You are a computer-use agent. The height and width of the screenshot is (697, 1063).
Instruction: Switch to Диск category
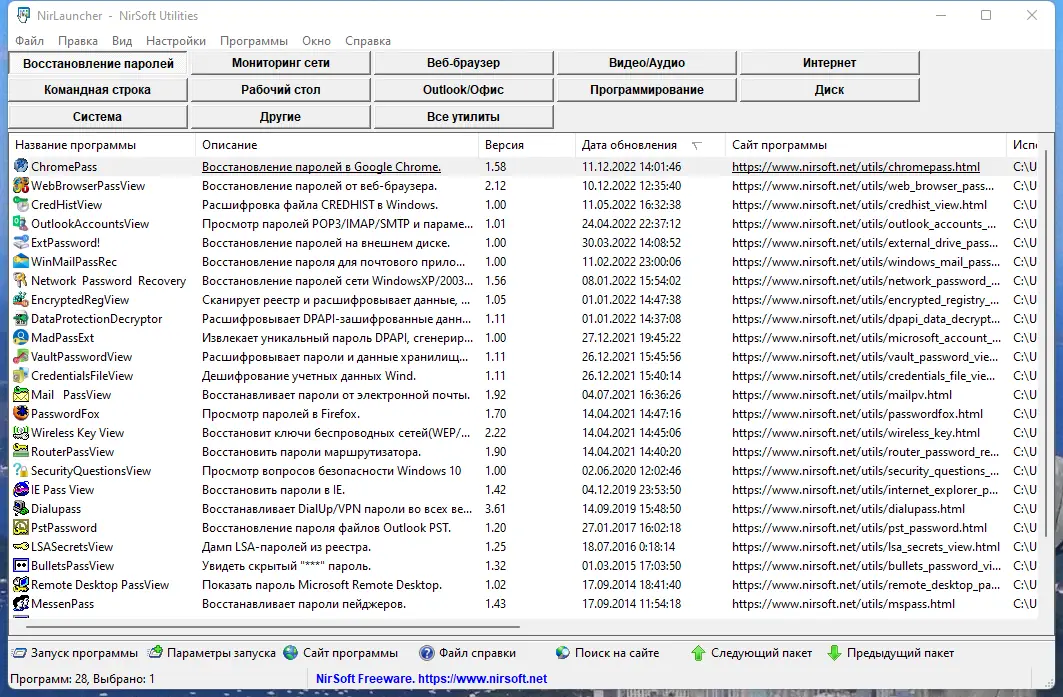click(x=830, y=89)
